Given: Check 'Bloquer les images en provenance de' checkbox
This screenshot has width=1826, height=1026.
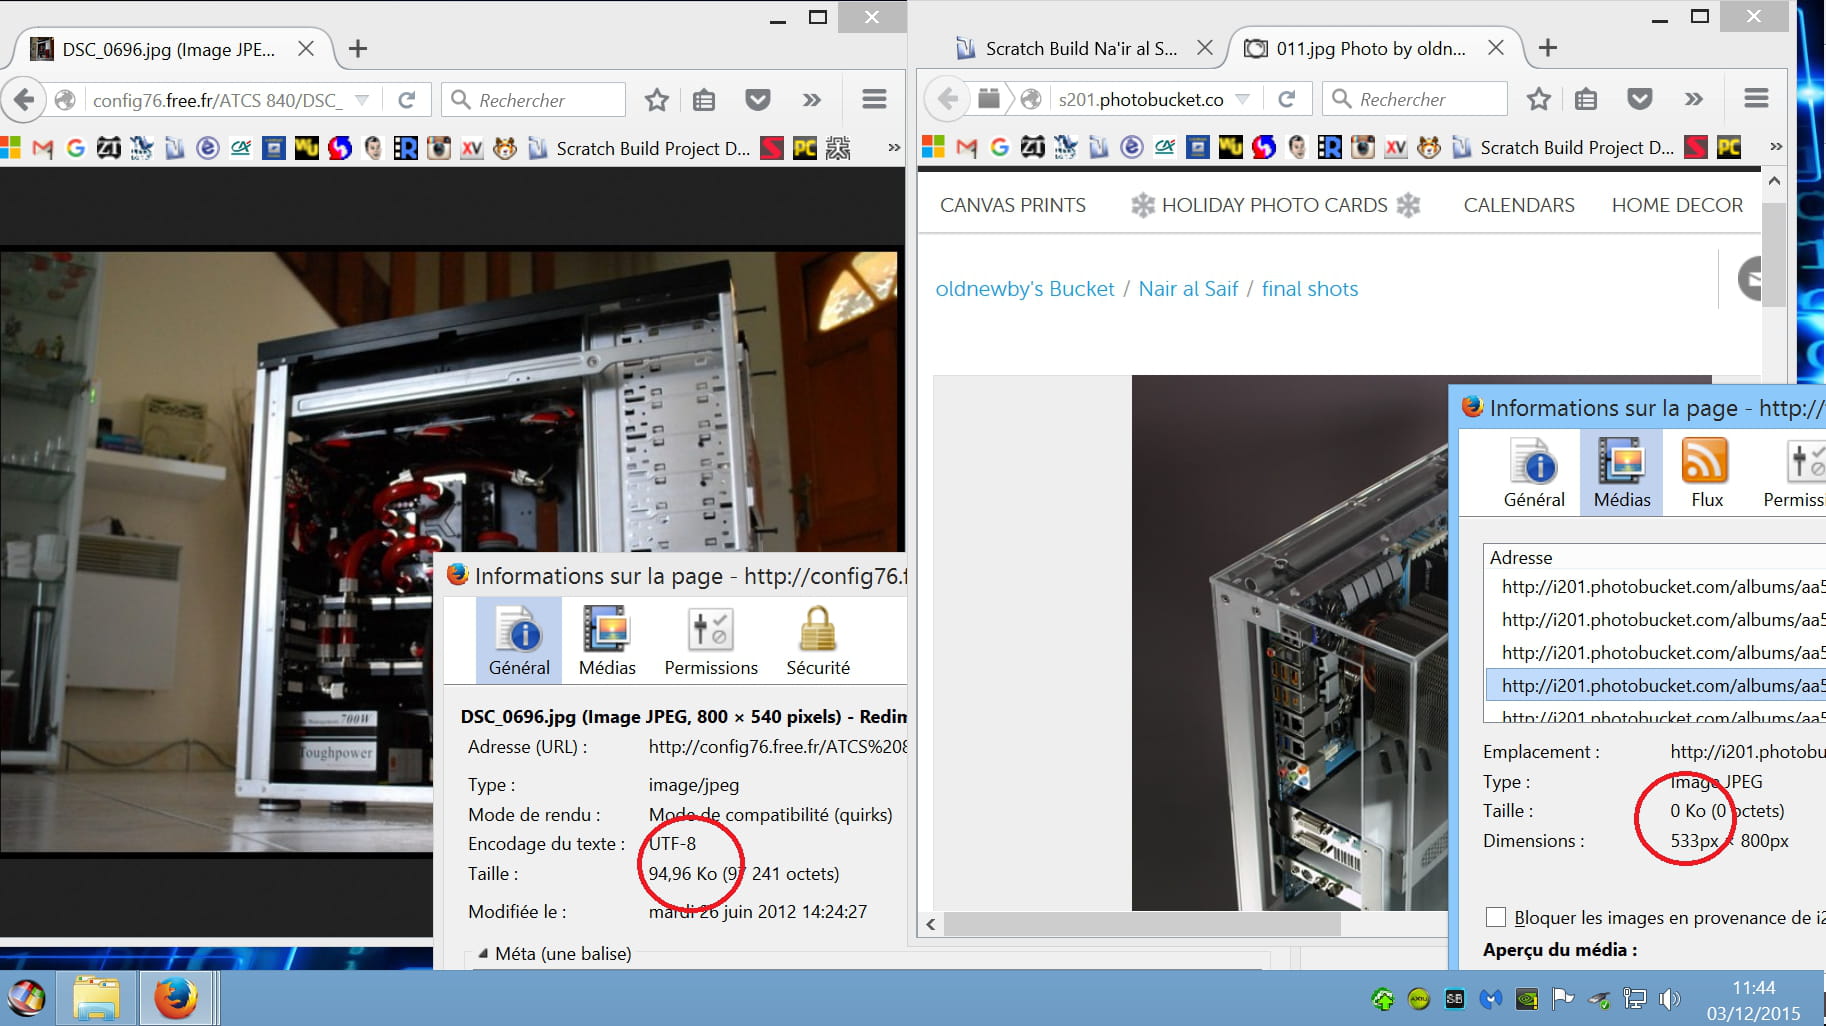Looking at the screenshot, I should click(1496, 917).
